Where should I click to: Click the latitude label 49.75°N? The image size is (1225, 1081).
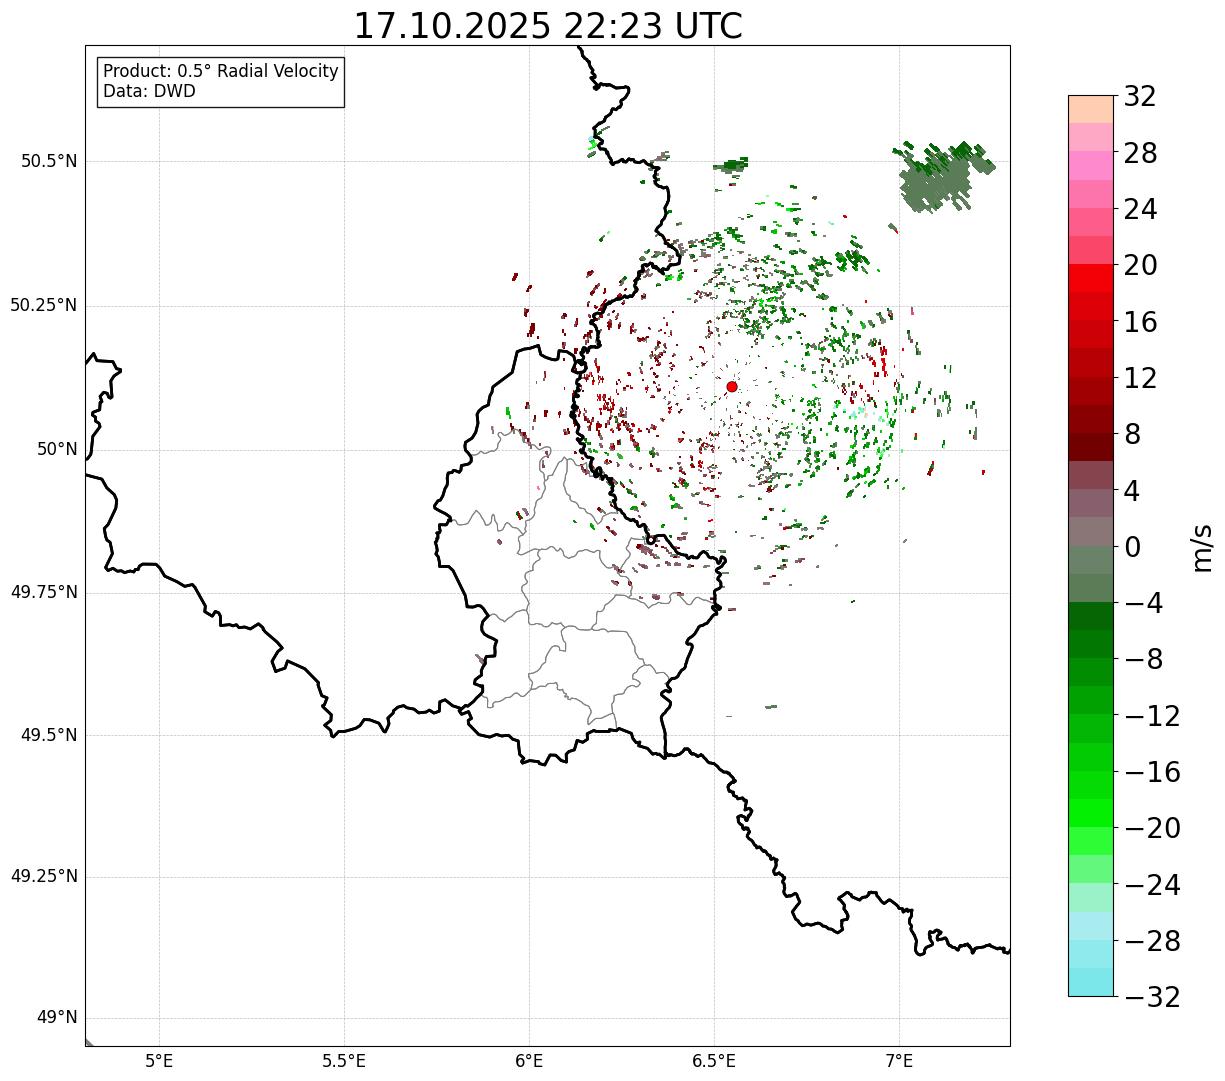point(44,592)
